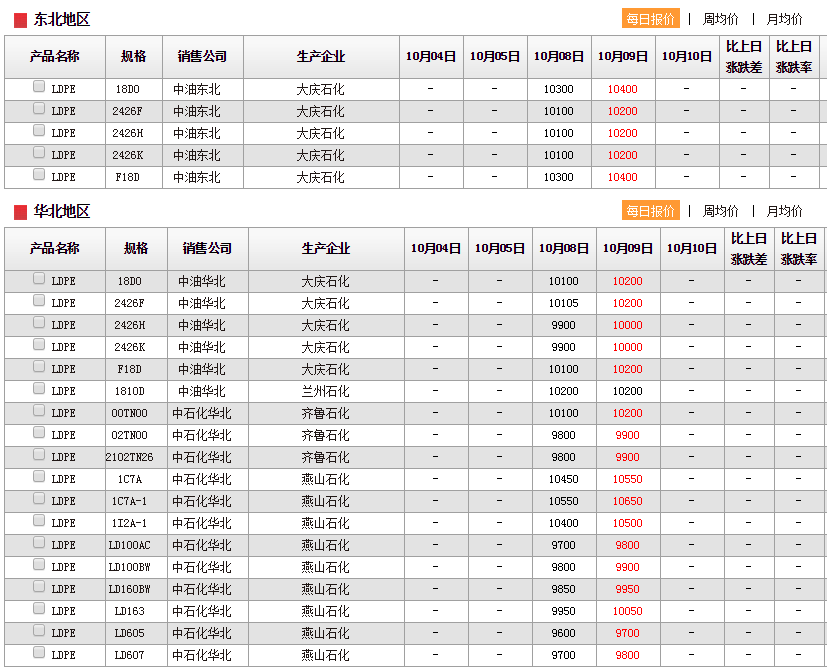This screenshot has width=827, height=669.
Task: Tick the 华北地区 LDPE 18D0 checkbox
Action: [x=39, y=278]
